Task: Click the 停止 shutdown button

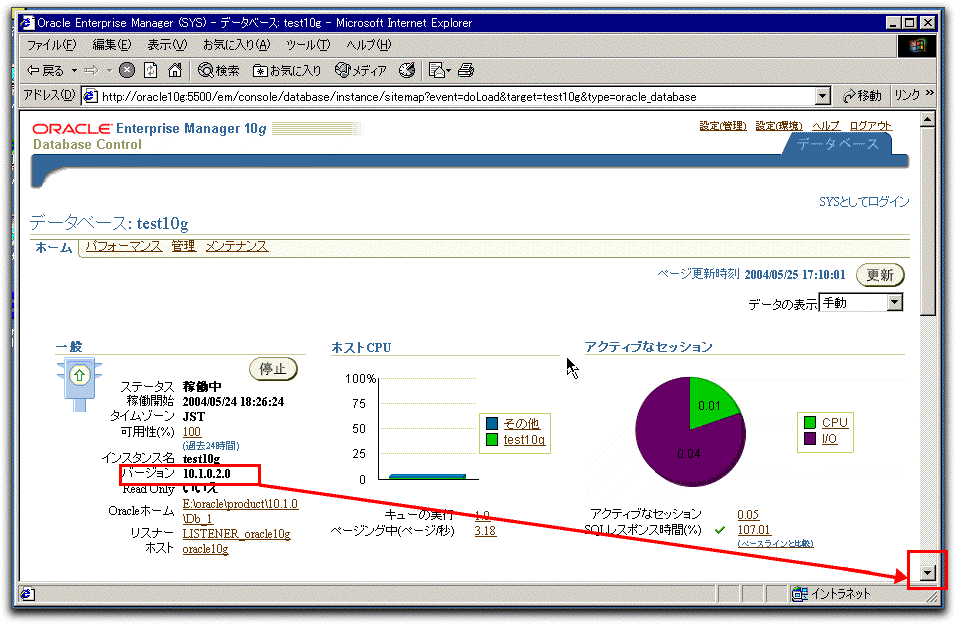Action: point(273,369)
